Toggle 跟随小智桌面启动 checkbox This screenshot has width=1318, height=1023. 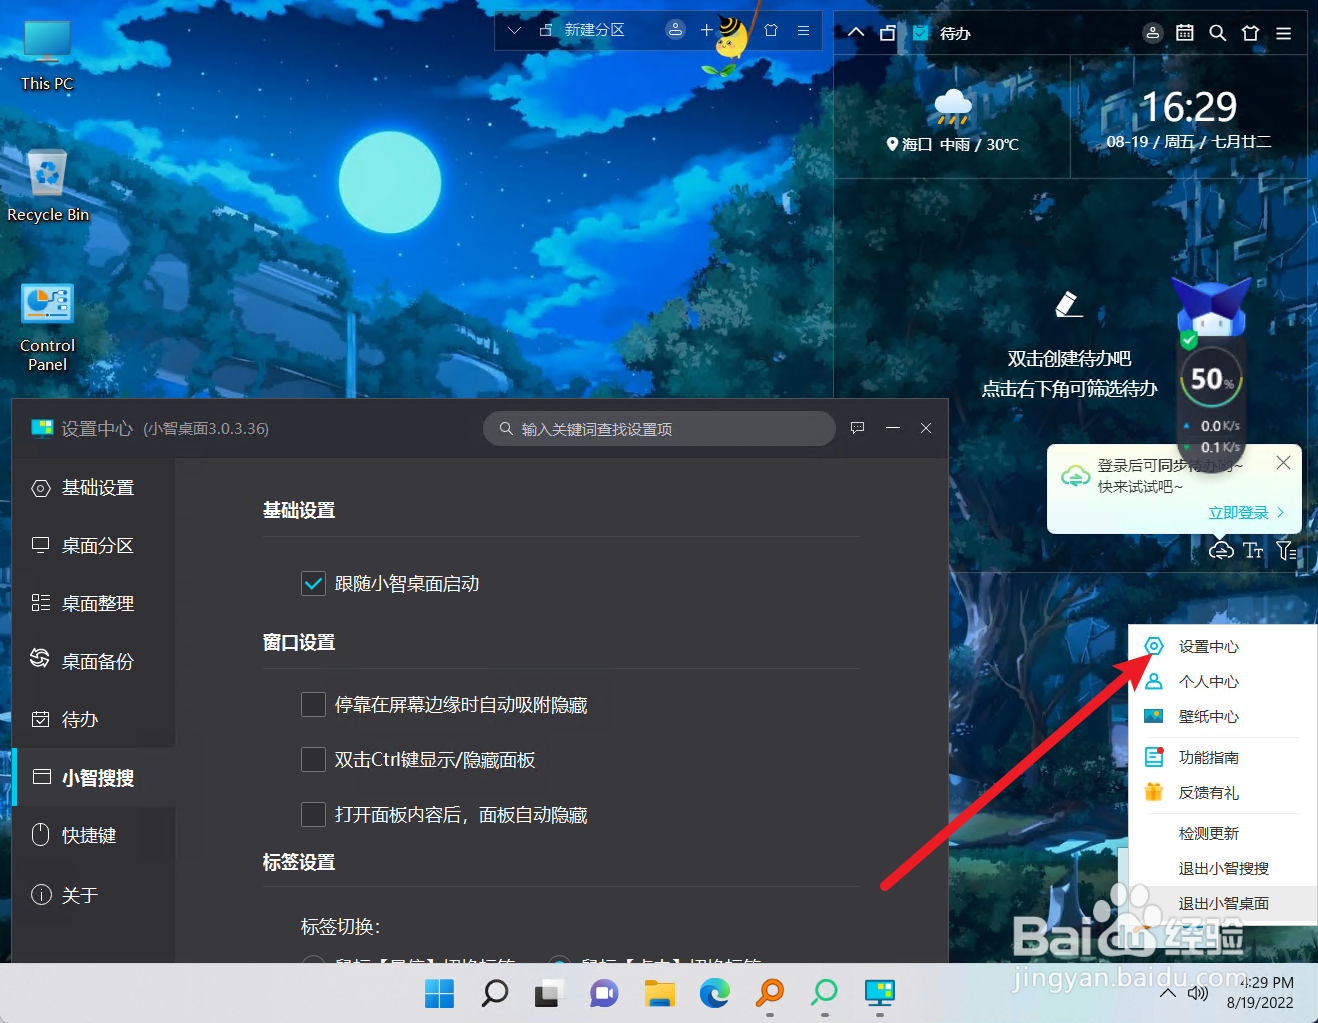pyautogui.click(x=313, y=583)
